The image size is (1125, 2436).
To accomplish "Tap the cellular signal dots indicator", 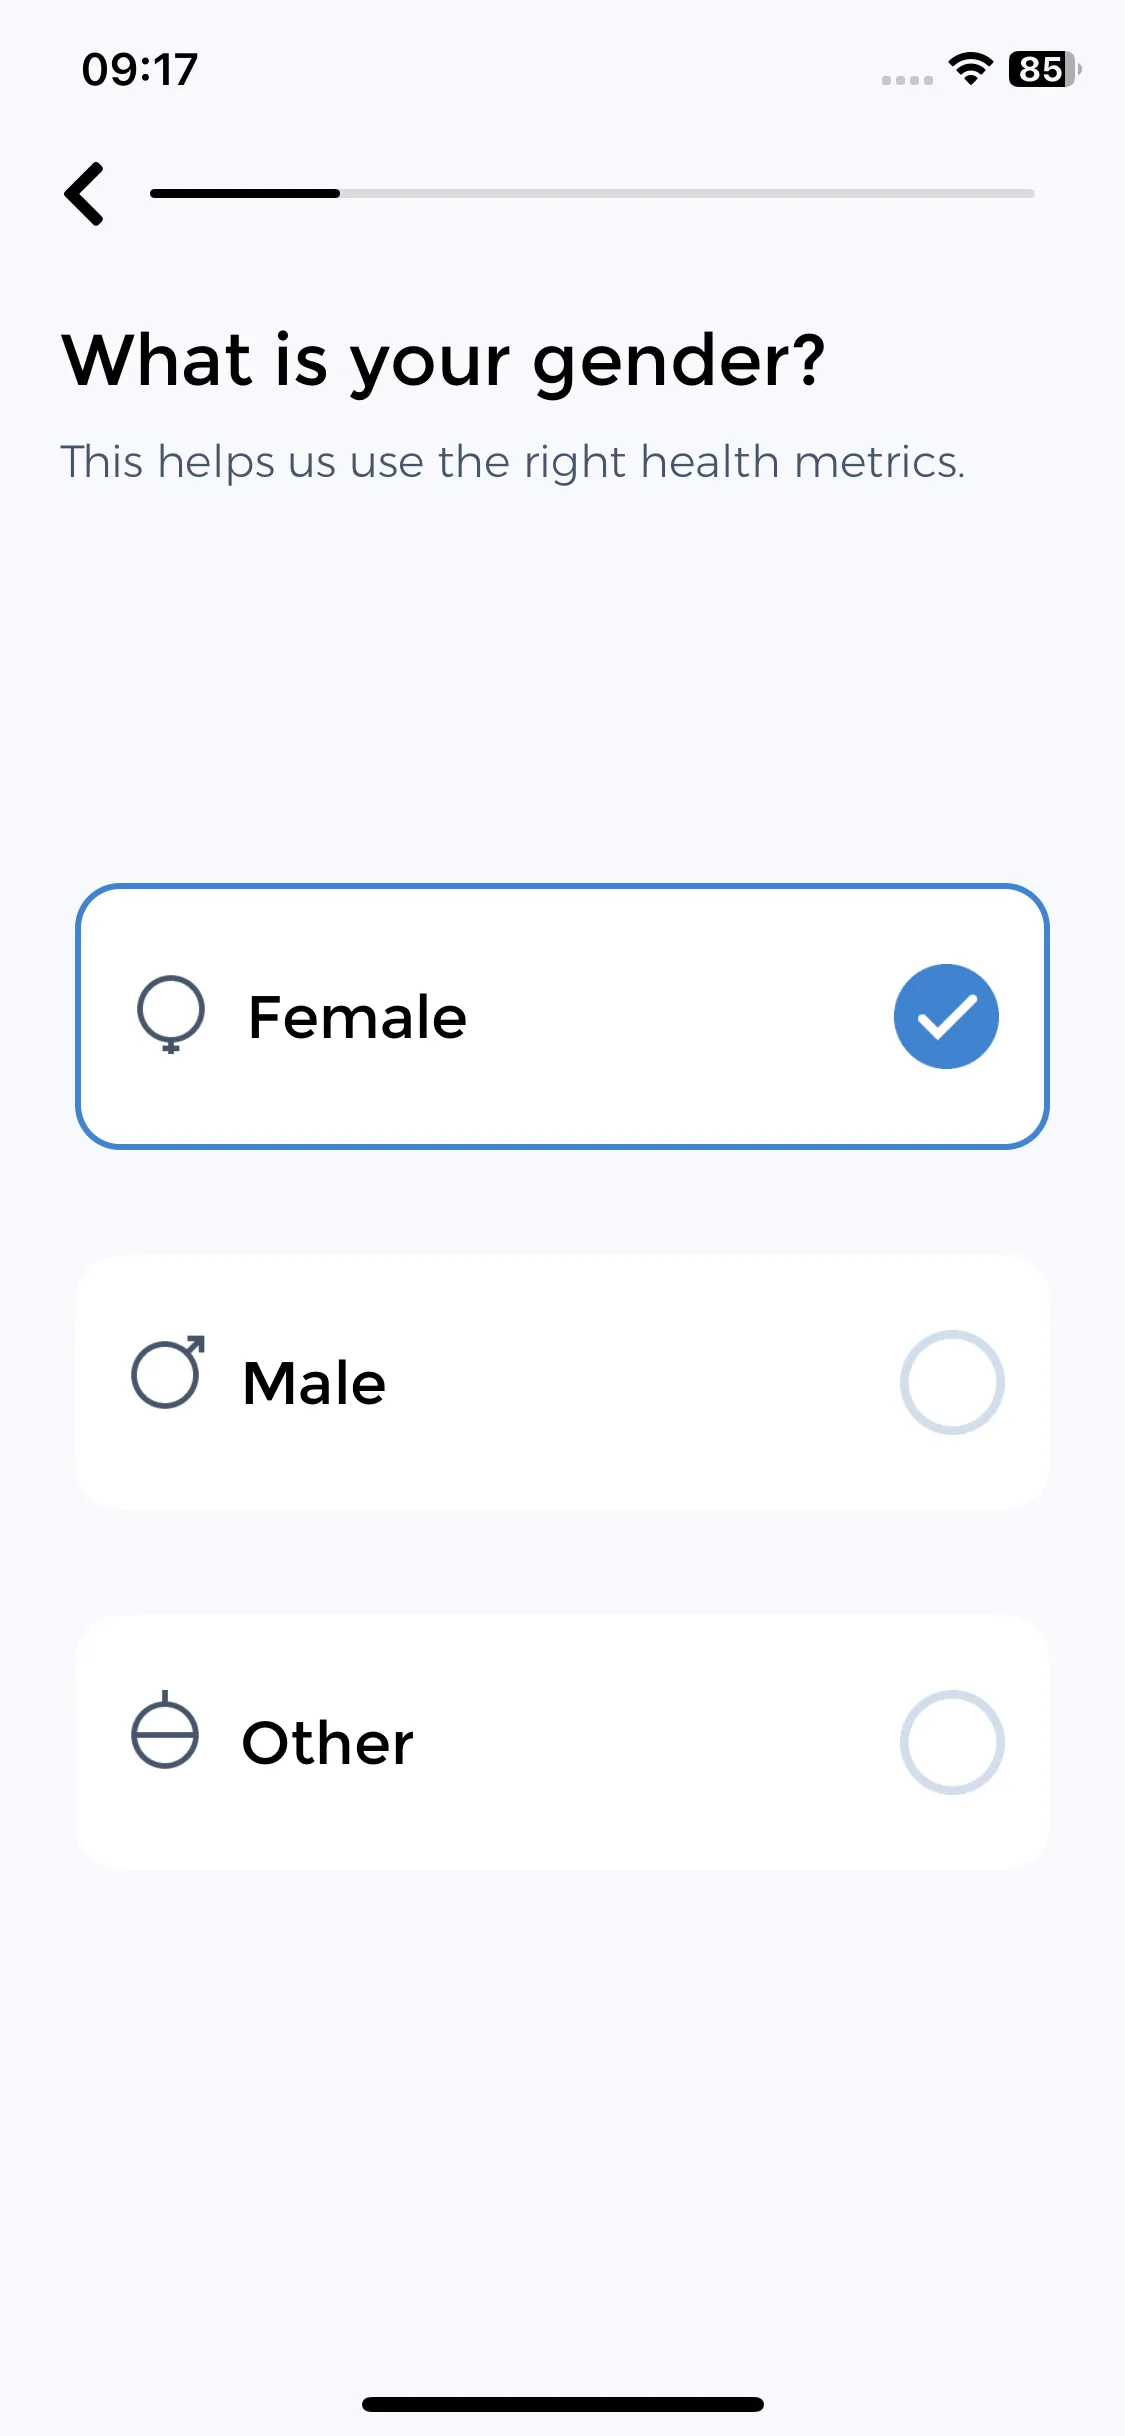I will (907, 80).
